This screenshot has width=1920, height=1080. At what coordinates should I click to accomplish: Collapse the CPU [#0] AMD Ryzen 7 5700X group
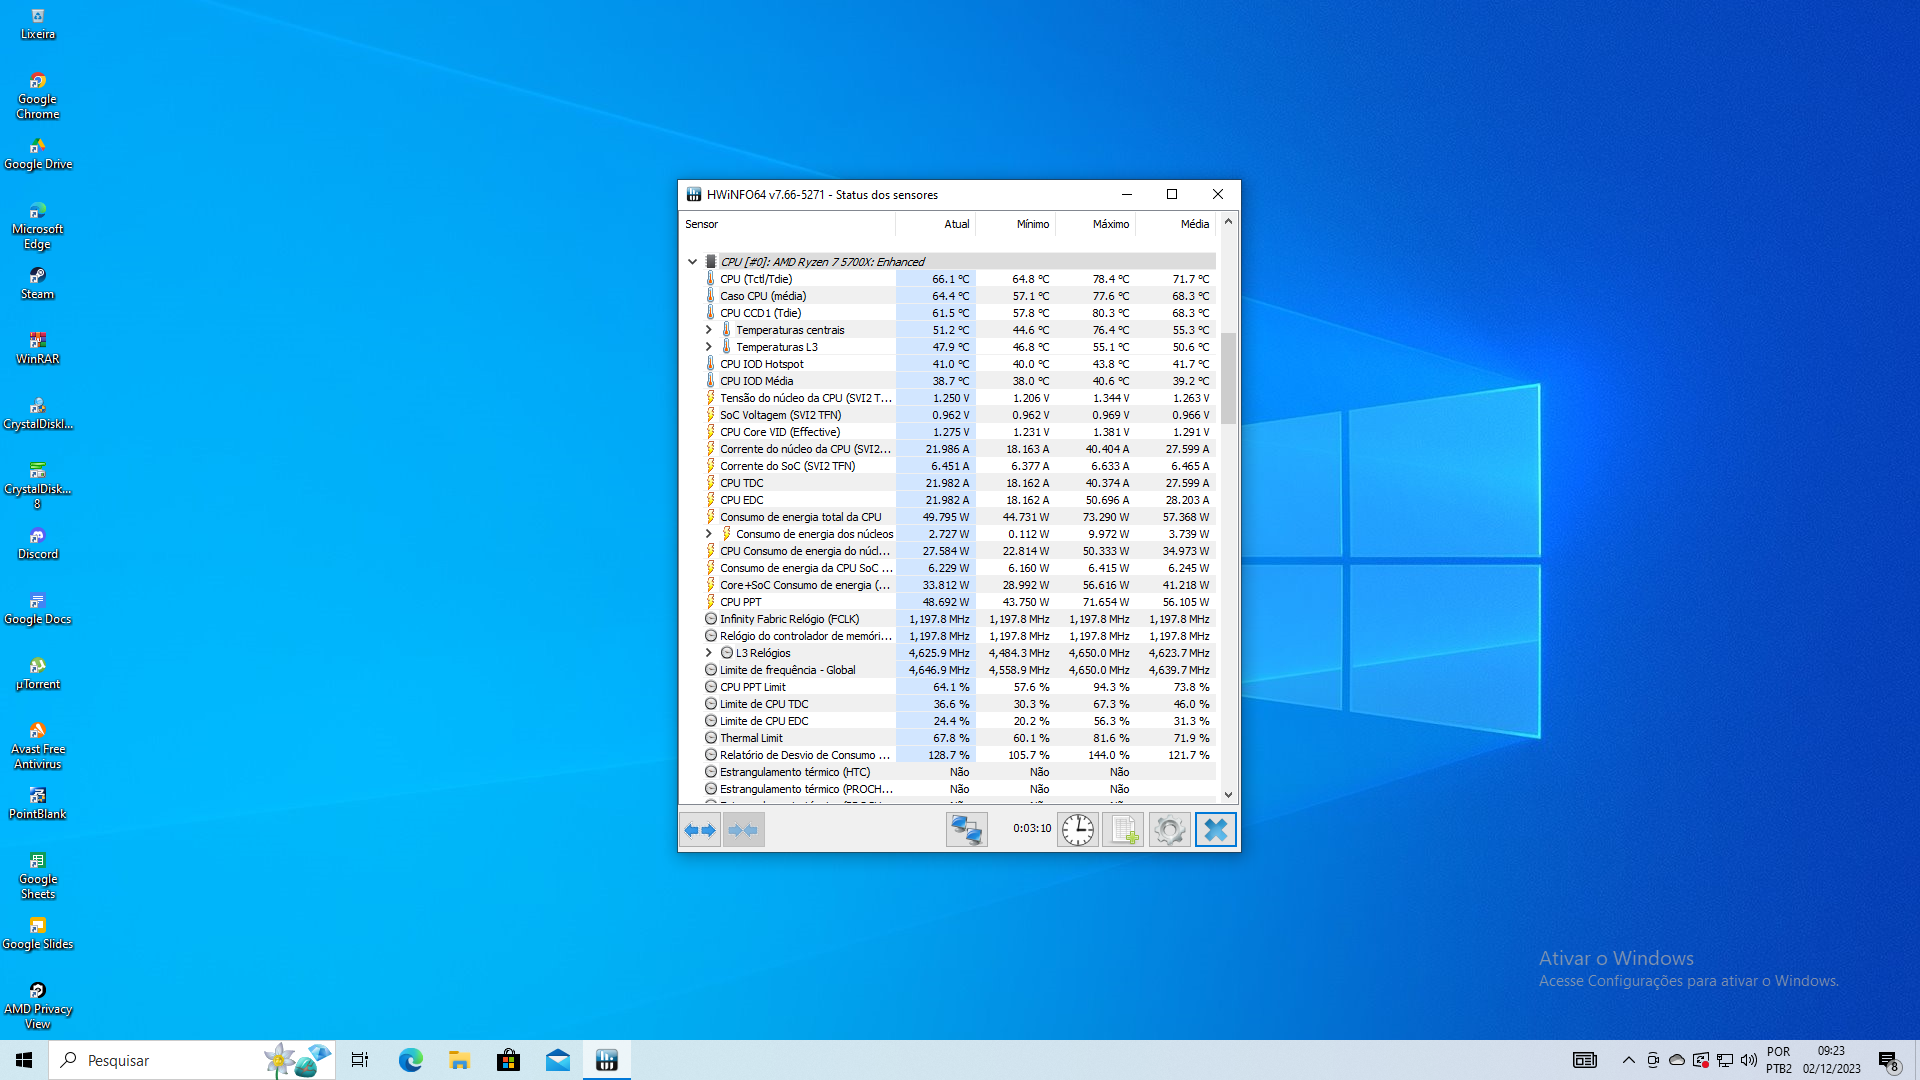tap(692, 262)
